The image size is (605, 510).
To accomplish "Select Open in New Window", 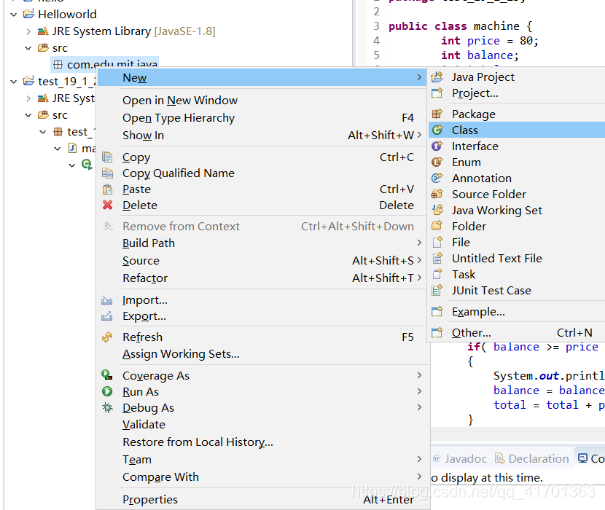I will 262,100.
